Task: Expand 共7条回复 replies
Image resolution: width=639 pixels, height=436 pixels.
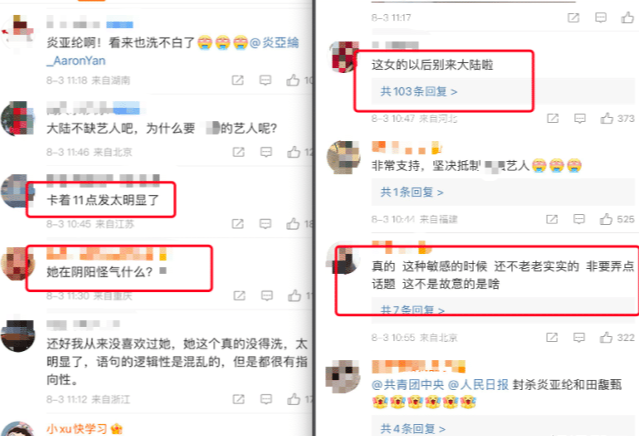Action: pyautogui.click(x=412, y=310)
